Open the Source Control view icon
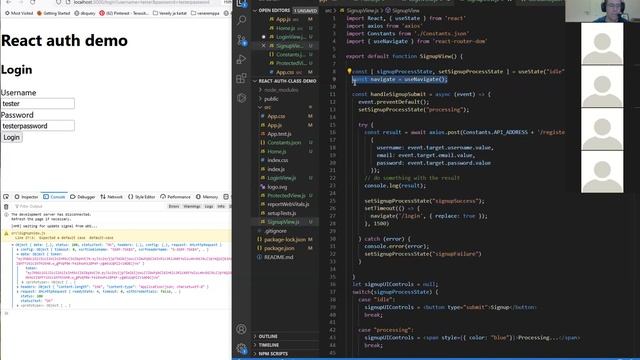The height and width of the screenshot is (360, 640). tap(241, 40)
